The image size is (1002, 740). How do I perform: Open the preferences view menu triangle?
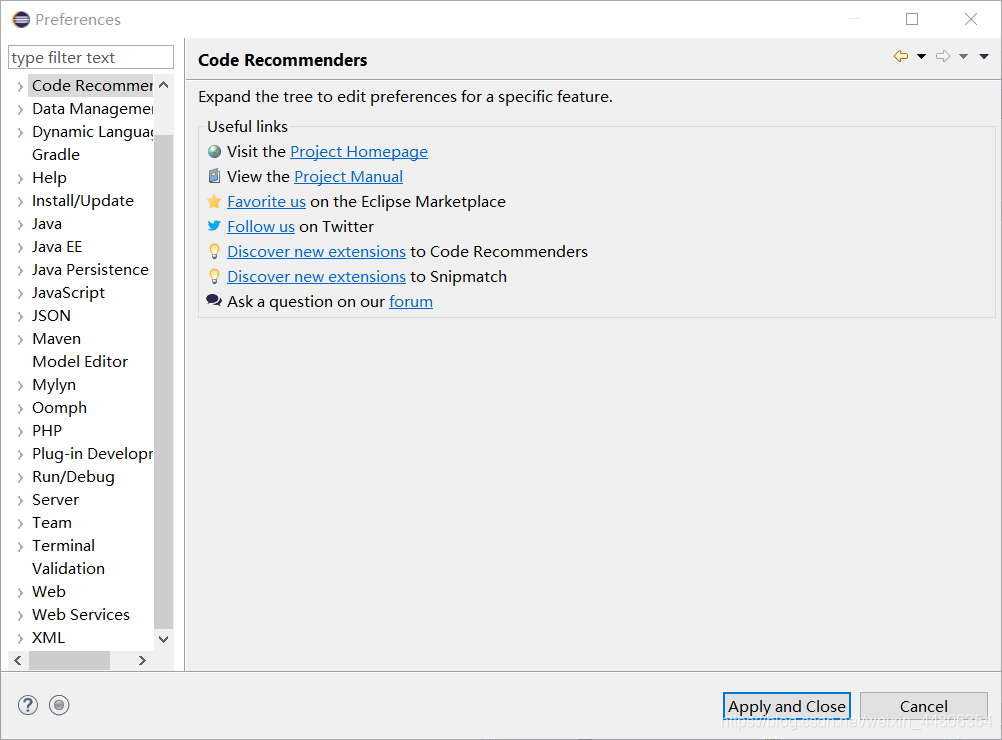pyautogui.click(x=984, y=56)
